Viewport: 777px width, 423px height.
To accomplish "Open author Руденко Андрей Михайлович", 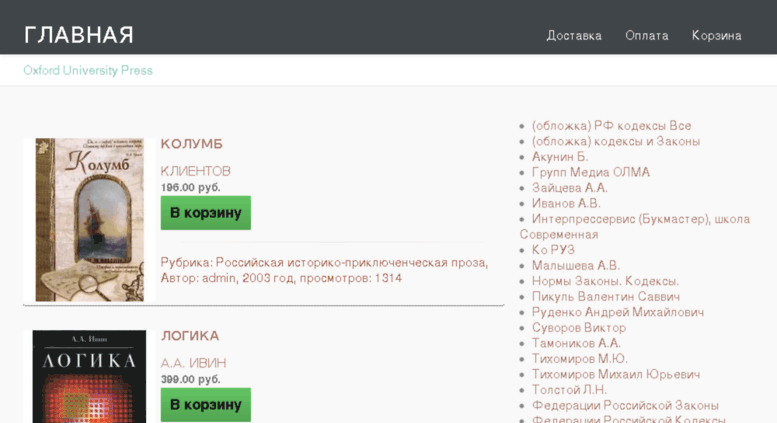I will (x=618, y=312).
